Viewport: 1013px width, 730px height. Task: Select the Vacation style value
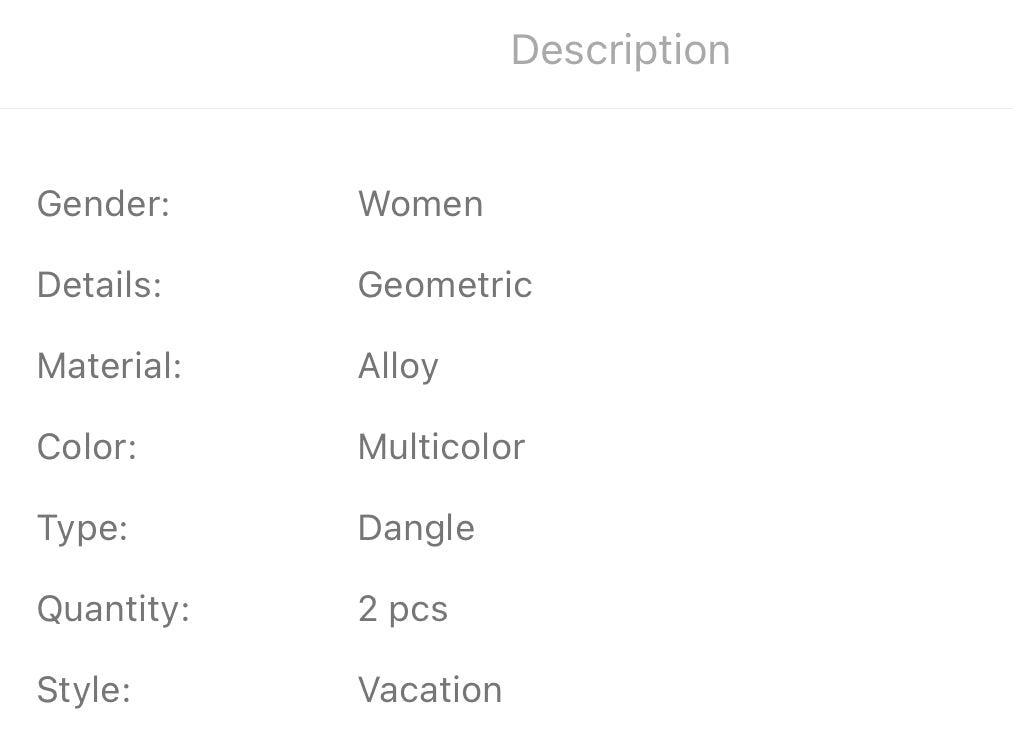tap(430, 690)
